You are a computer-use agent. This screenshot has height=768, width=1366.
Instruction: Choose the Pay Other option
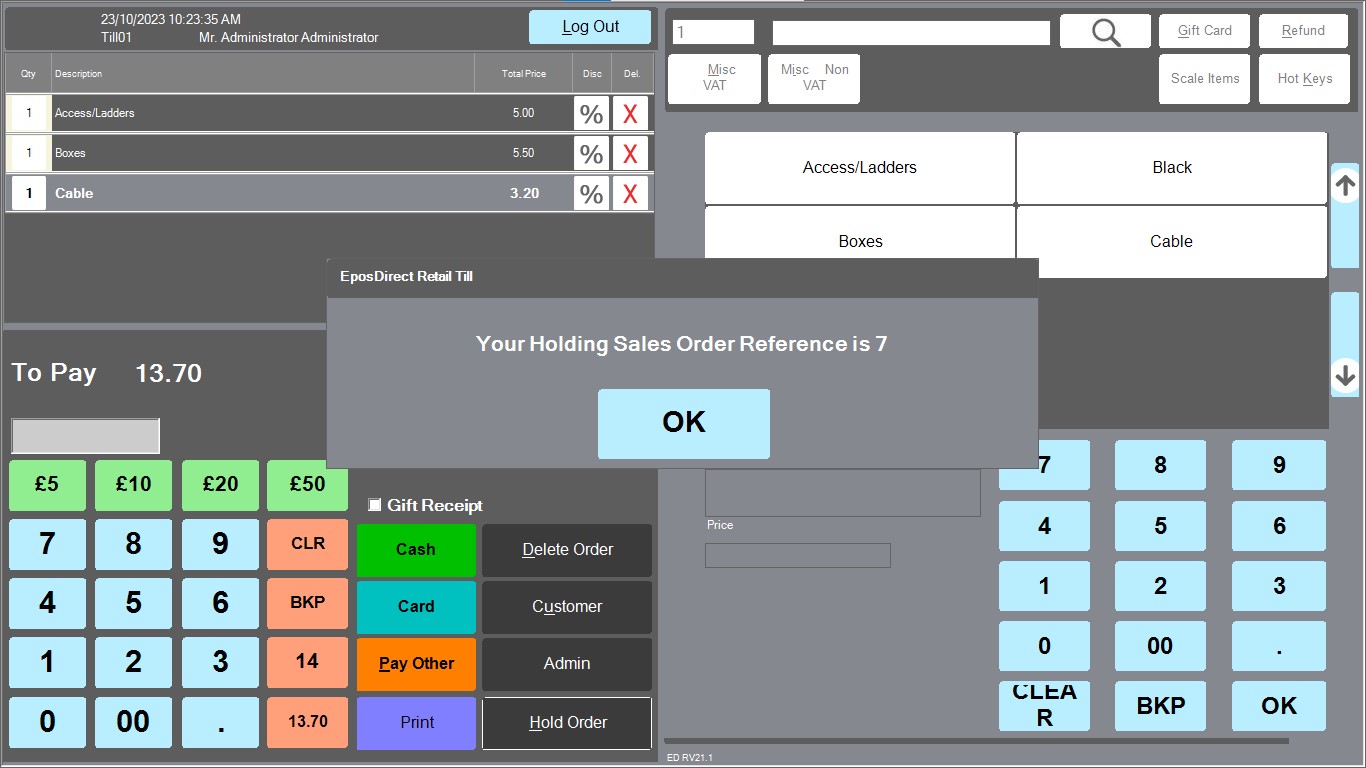coord(416,664)
